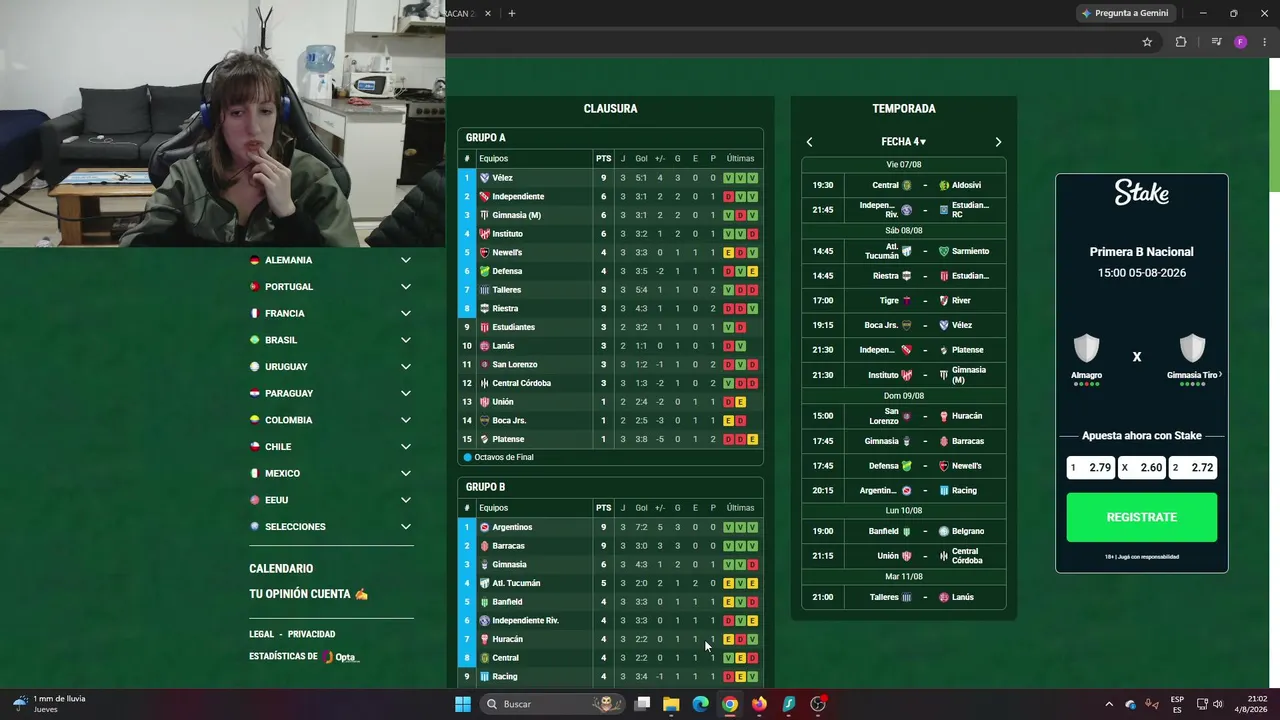Image resolution: width=1280 pixels, height=720 pixels.
Task: Pick odds 2.79 for Almagro win
Action: point(1091,467)
